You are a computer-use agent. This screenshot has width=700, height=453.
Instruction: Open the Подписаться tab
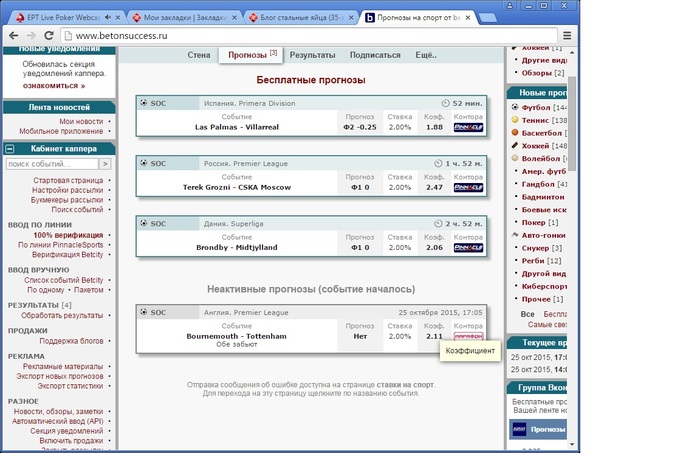375,55
